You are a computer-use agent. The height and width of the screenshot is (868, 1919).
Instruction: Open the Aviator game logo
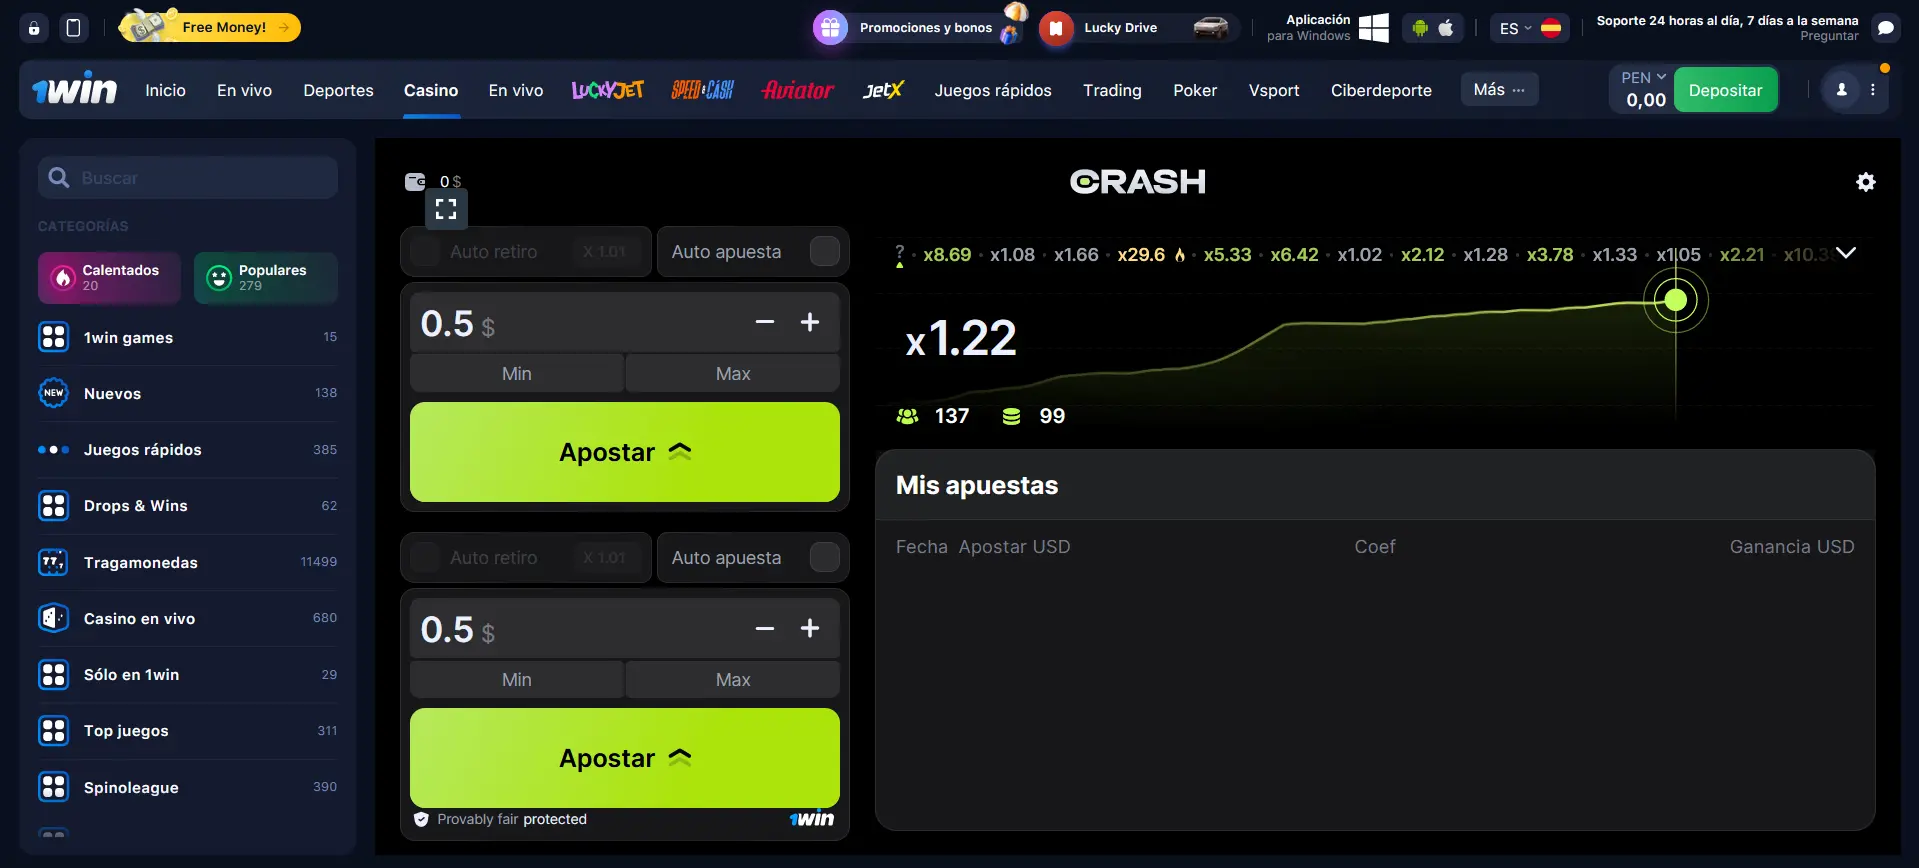pos(797,90)
